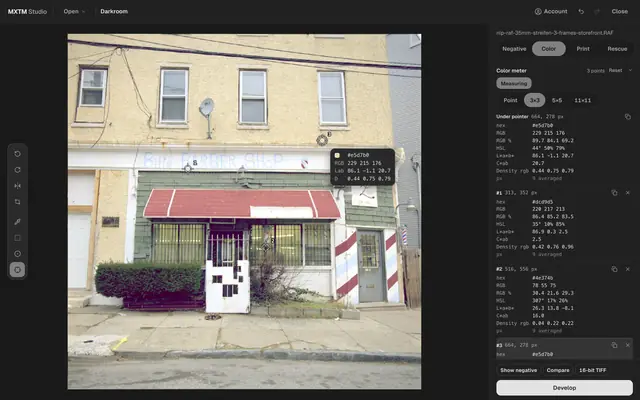Copy the Under pointer color values
The width and height of the screenshot is (640, 400).
click(627, 117)
